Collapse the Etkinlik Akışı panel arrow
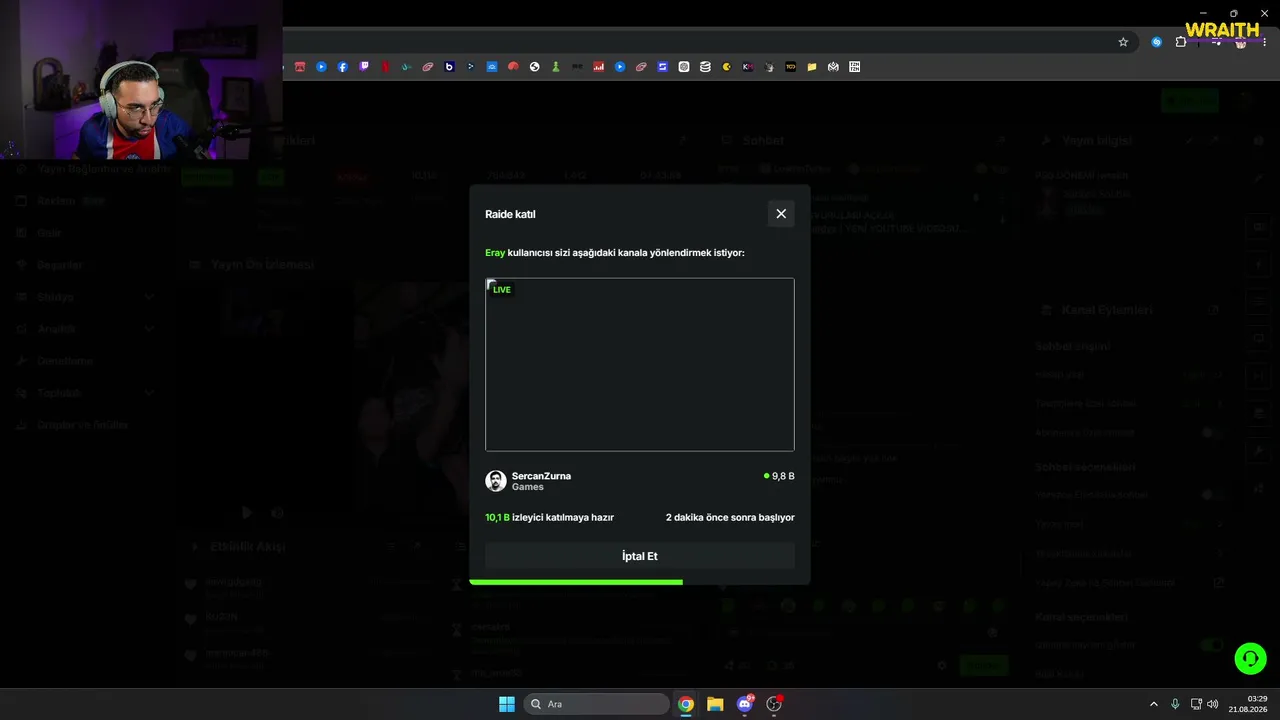Viewport: 1280px width, 720px height. click(195, 547)
